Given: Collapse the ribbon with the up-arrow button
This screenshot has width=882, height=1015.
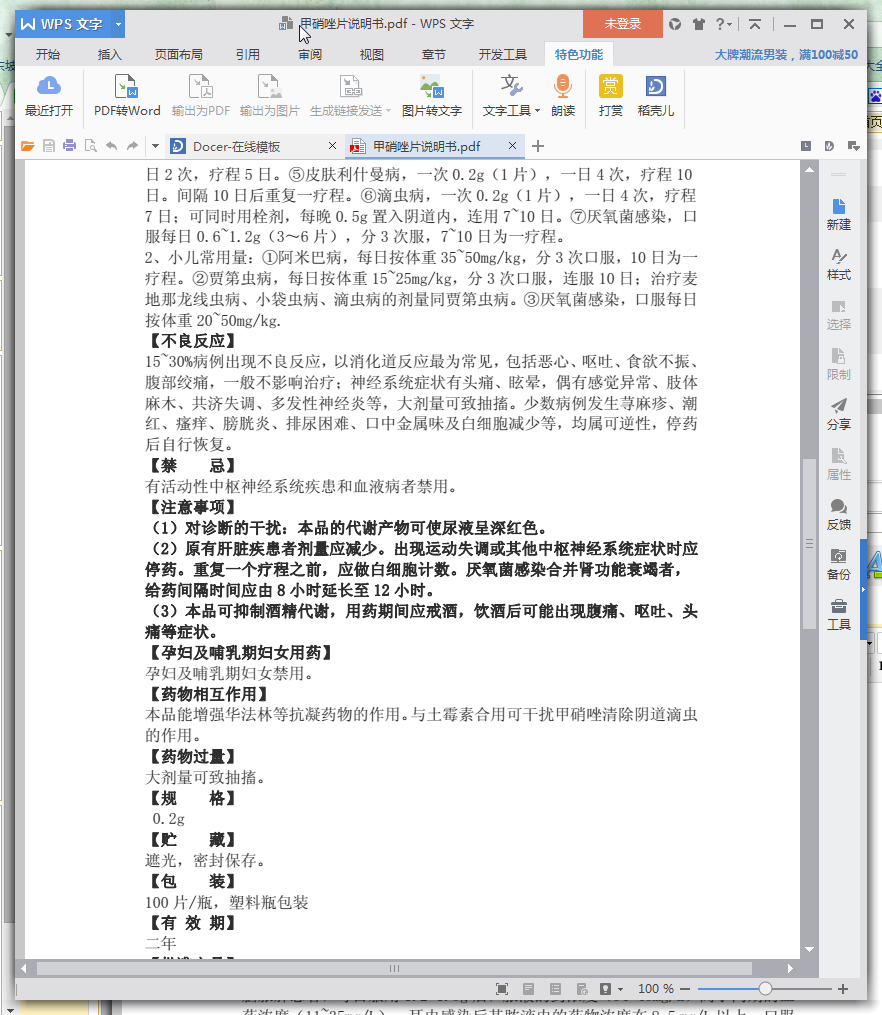Looking at the screenshot, I should [755, 25].
